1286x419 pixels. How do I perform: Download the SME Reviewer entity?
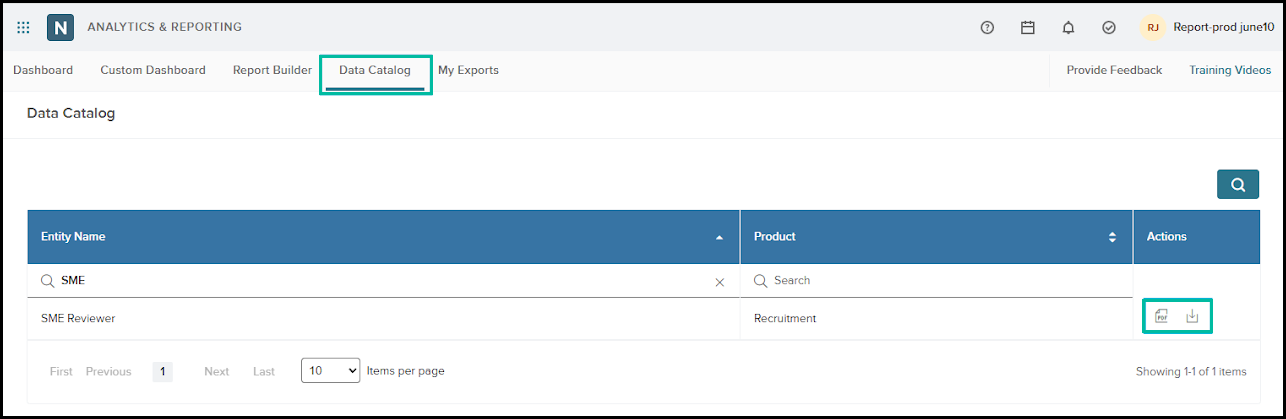[x=1192, y=316]
